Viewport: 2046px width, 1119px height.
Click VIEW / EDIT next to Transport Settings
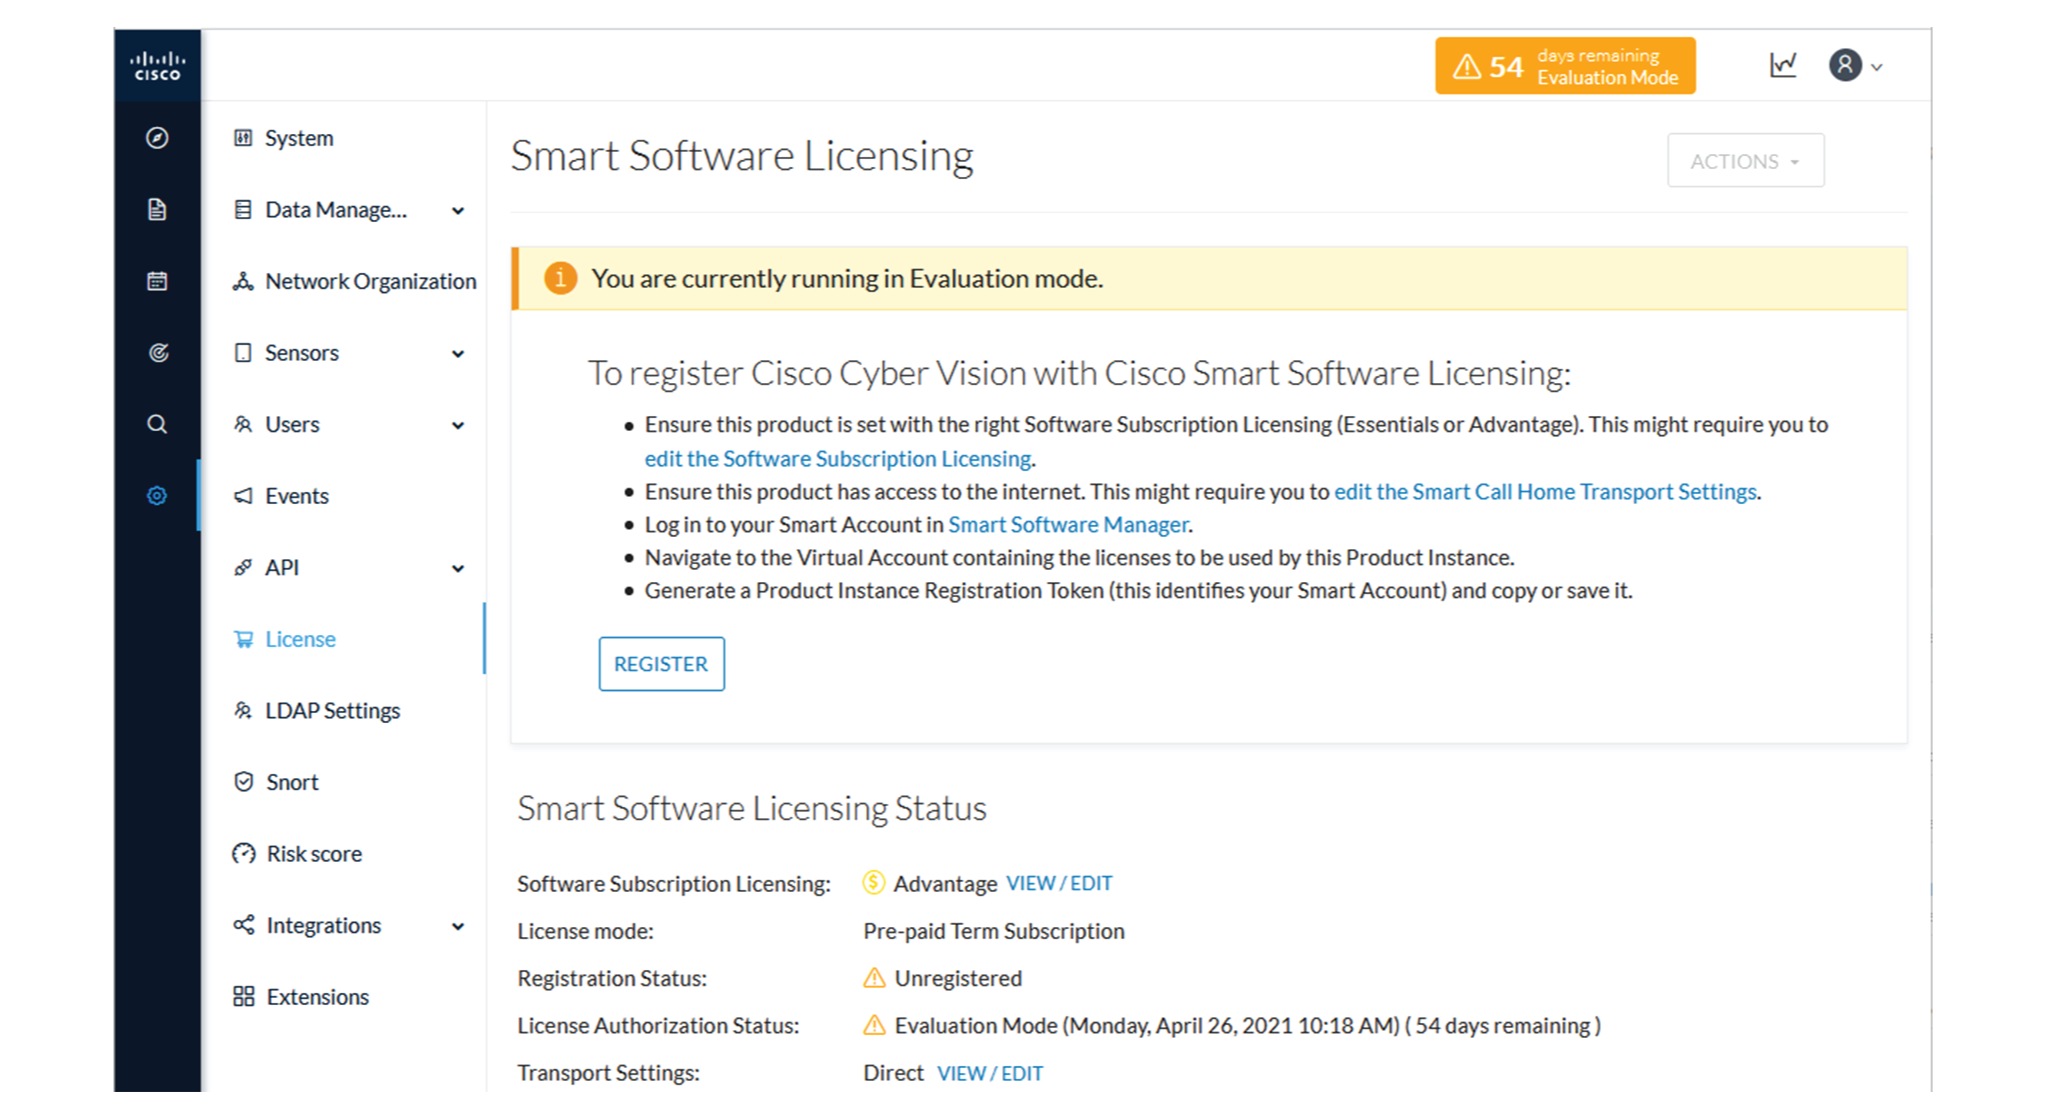990,1072
